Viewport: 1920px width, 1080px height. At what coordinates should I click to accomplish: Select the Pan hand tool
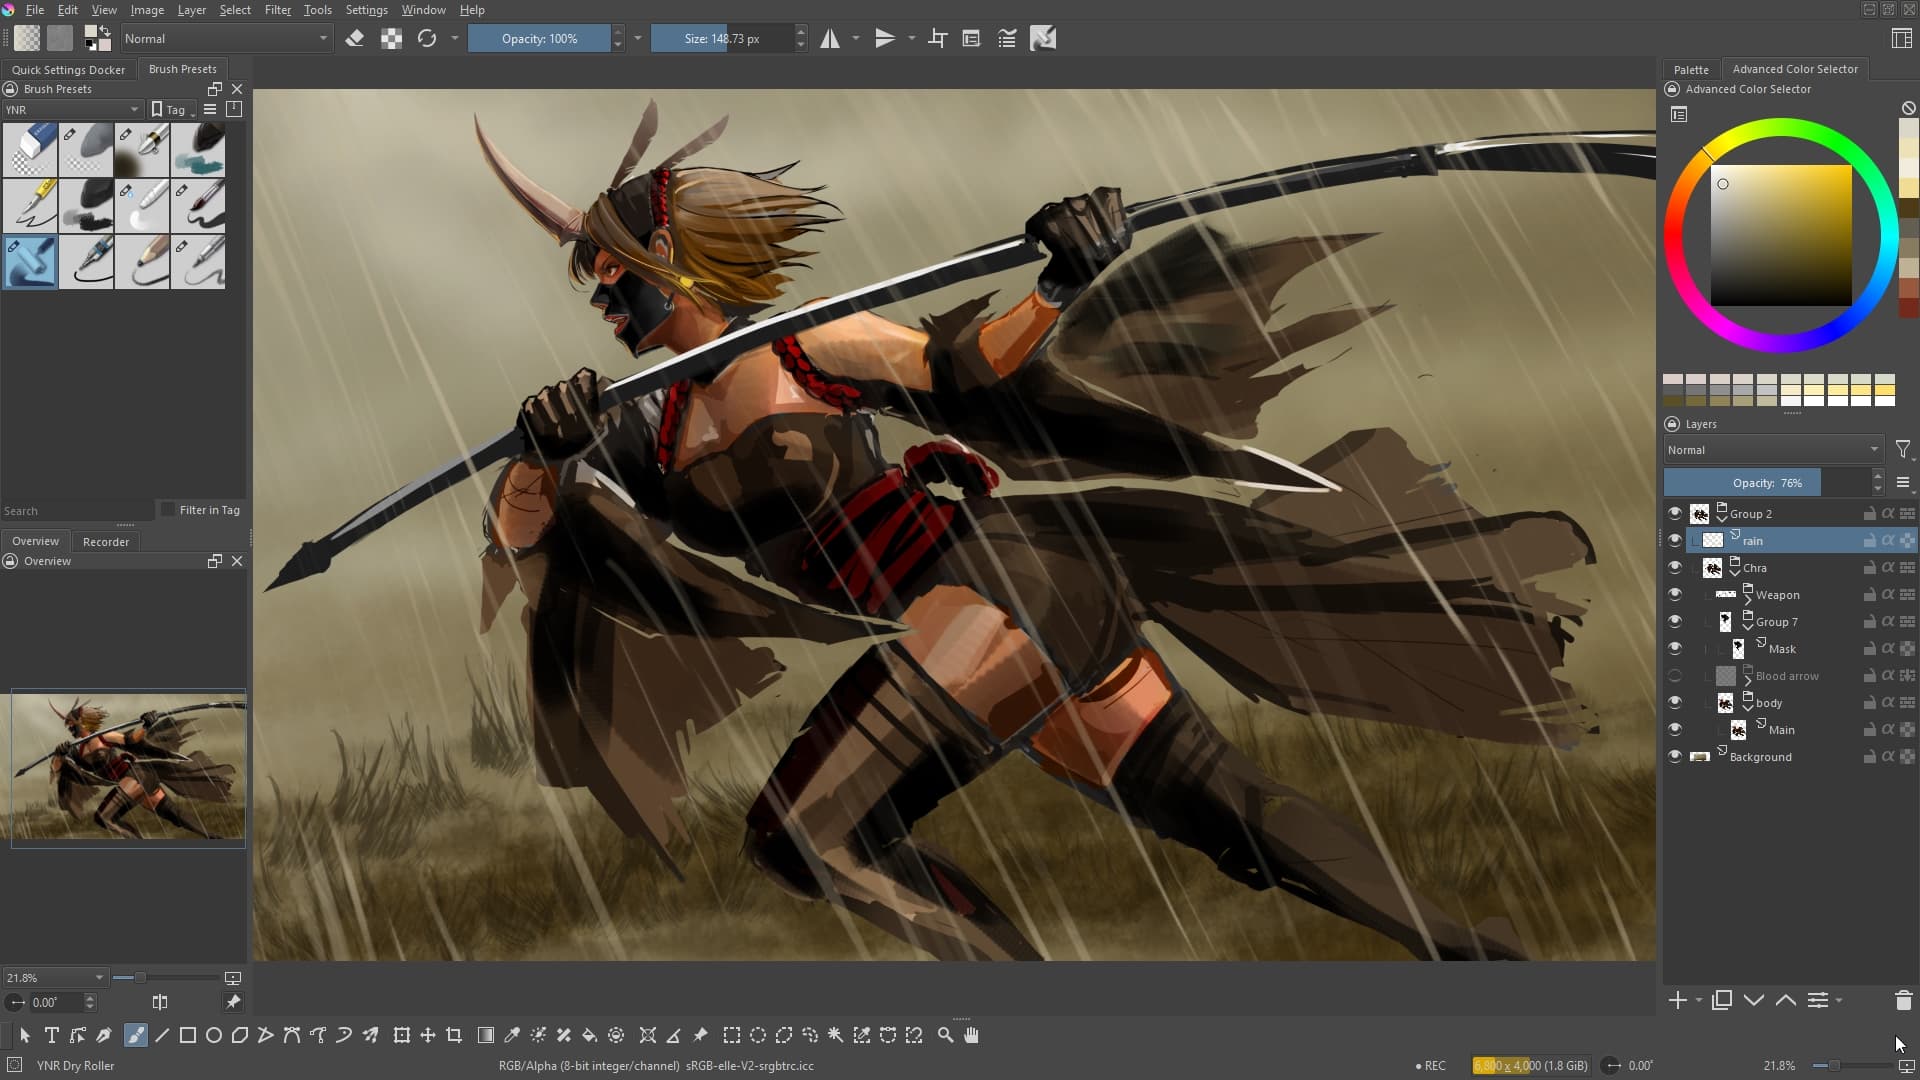pyautogui.click(x=971, y=1035)
